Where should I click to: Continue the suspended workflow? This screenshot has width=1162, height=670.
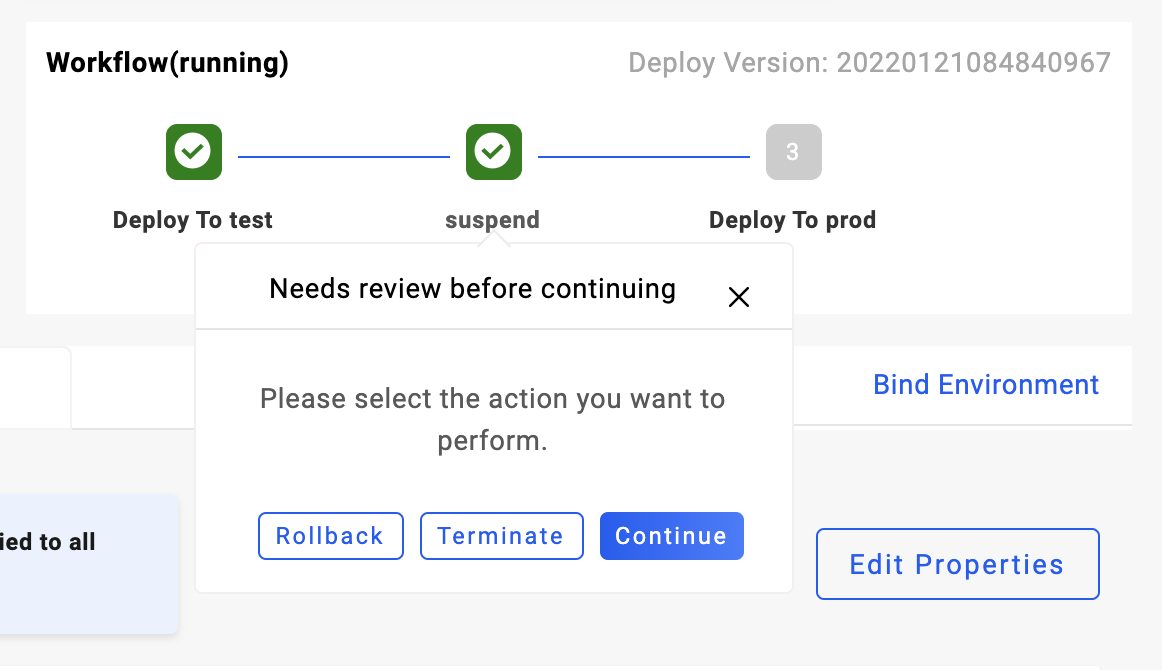click(671, 536)
